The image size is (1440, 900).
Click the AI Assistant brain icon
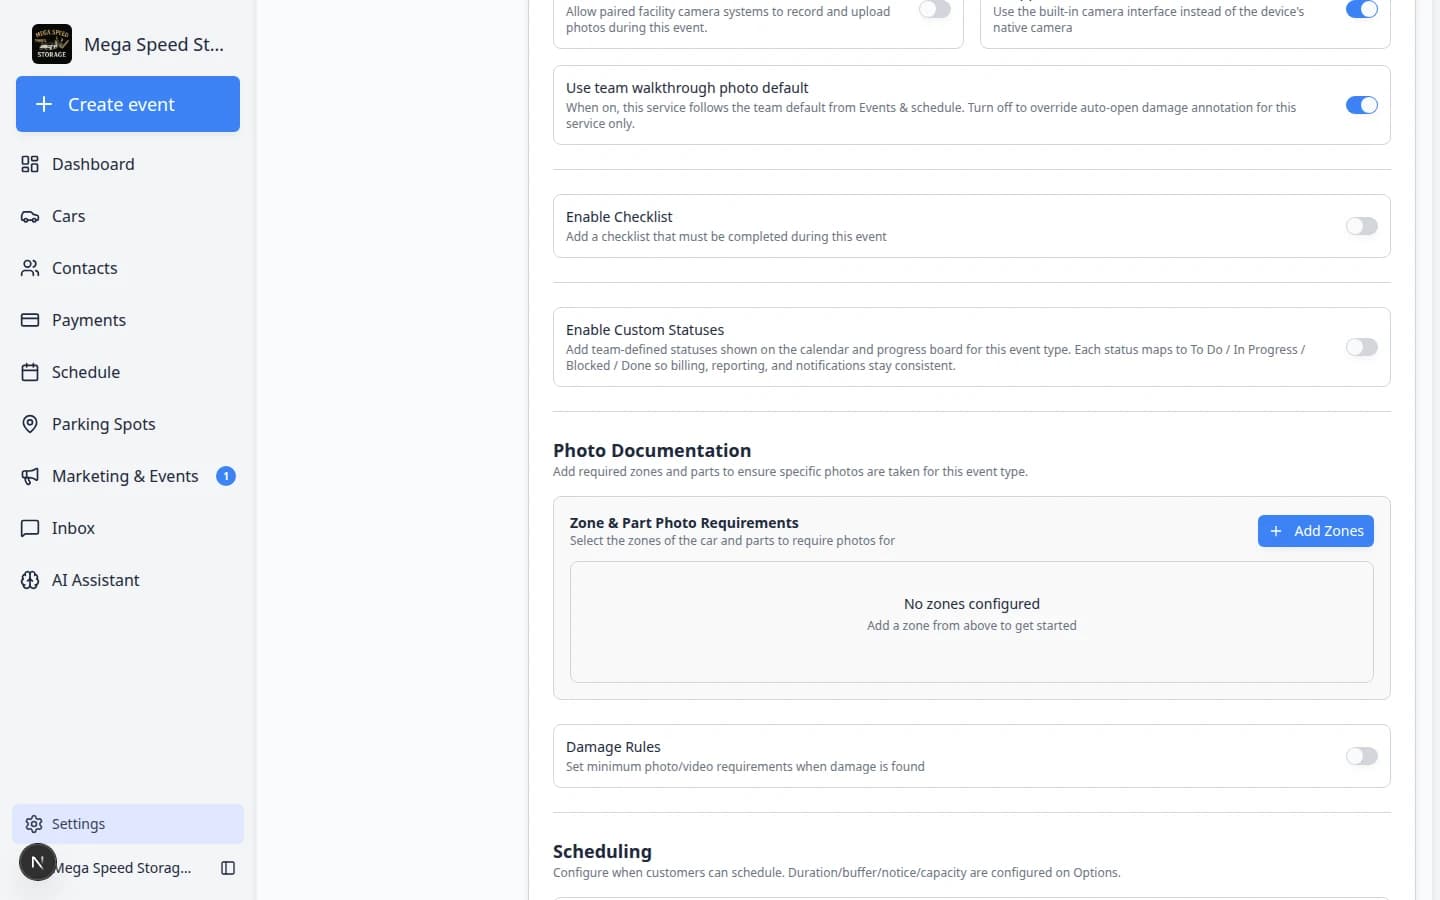pos(30,580)
